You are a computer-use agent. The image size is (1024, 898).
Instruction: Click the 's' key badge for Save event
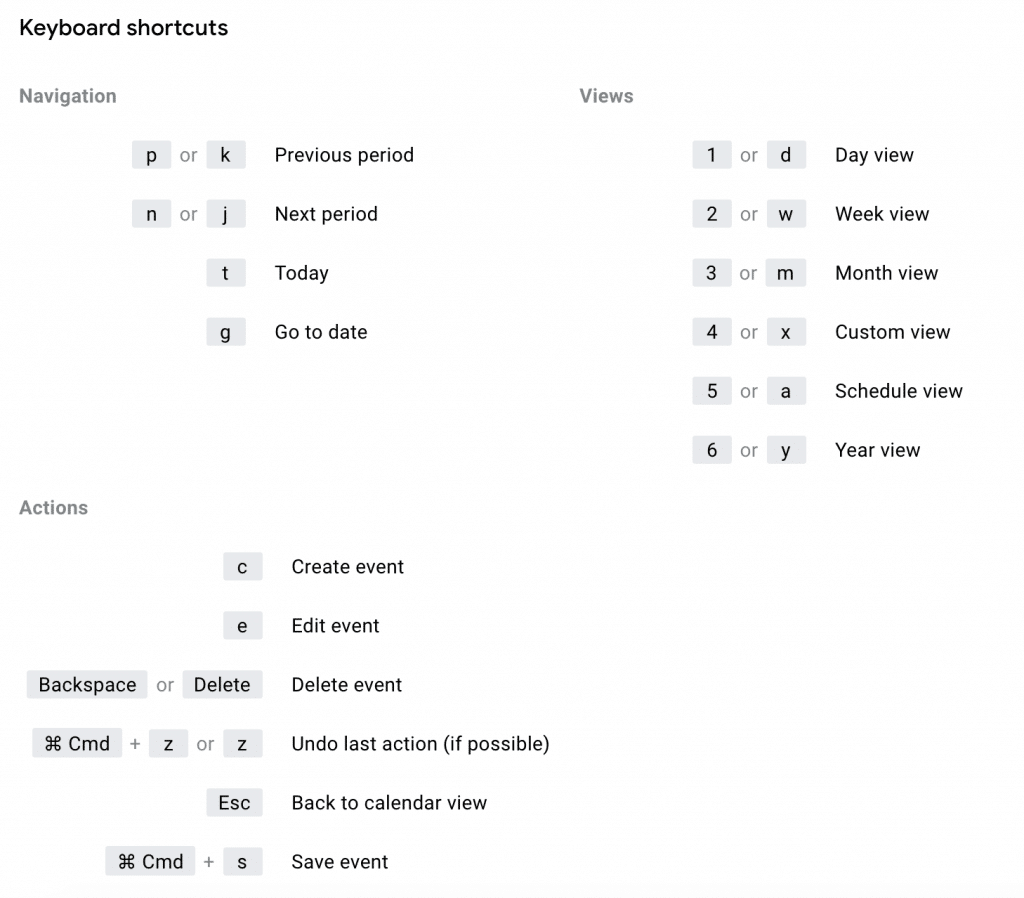[x=242, y=862]
